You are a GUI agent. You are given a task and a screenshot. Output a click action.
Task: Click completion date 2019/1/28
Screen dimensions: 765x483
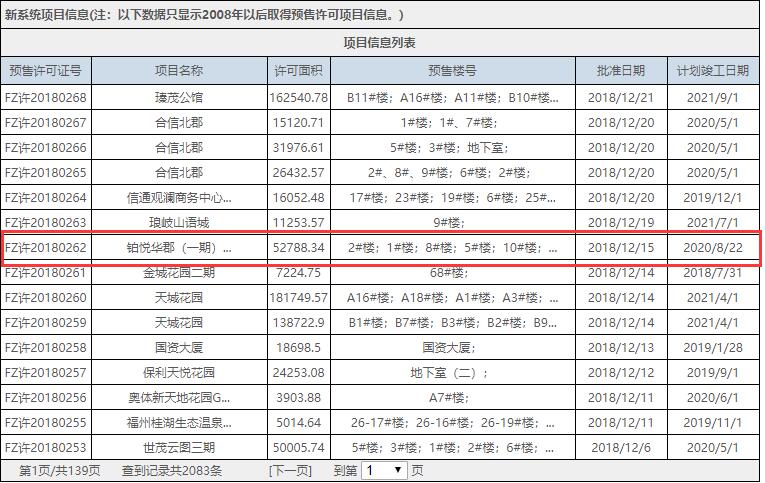713,348
